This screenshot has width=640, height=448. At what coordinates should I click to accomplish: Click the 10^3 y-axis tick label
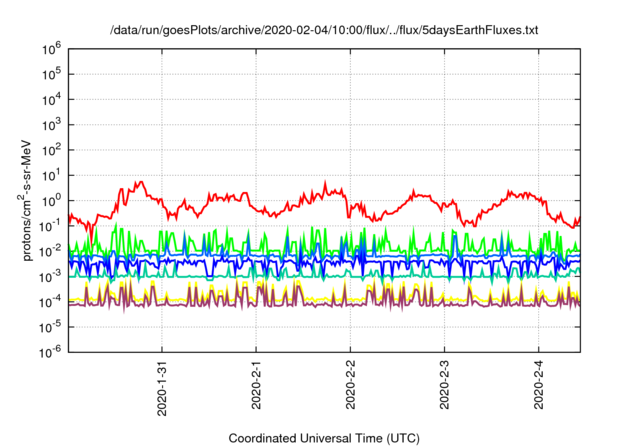[51, 125]
